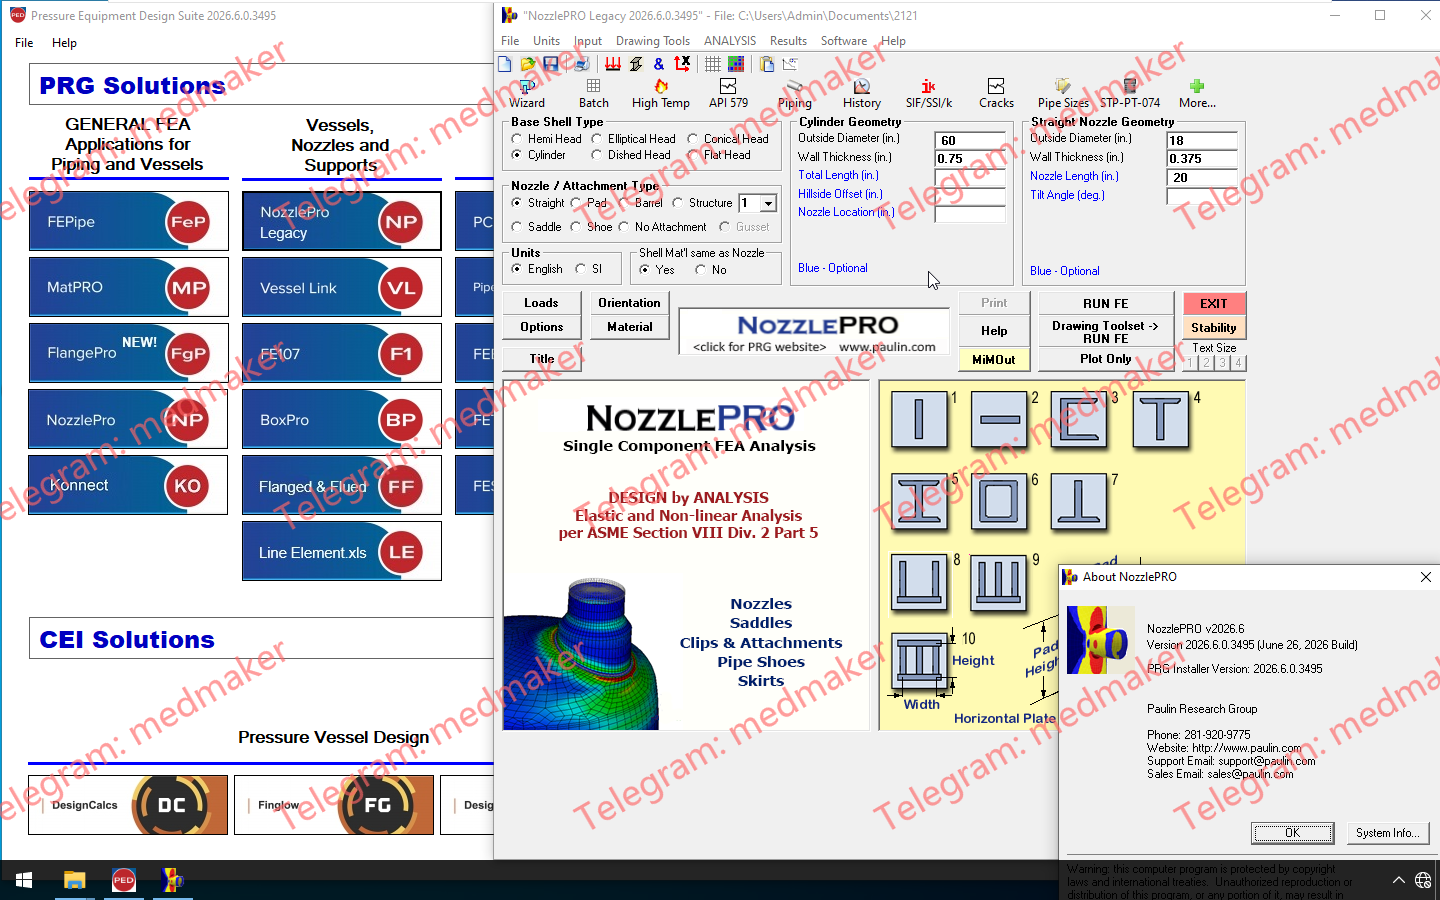1440x900 pixels.
Task: Click the Stability button
Action: point(1214,328)
